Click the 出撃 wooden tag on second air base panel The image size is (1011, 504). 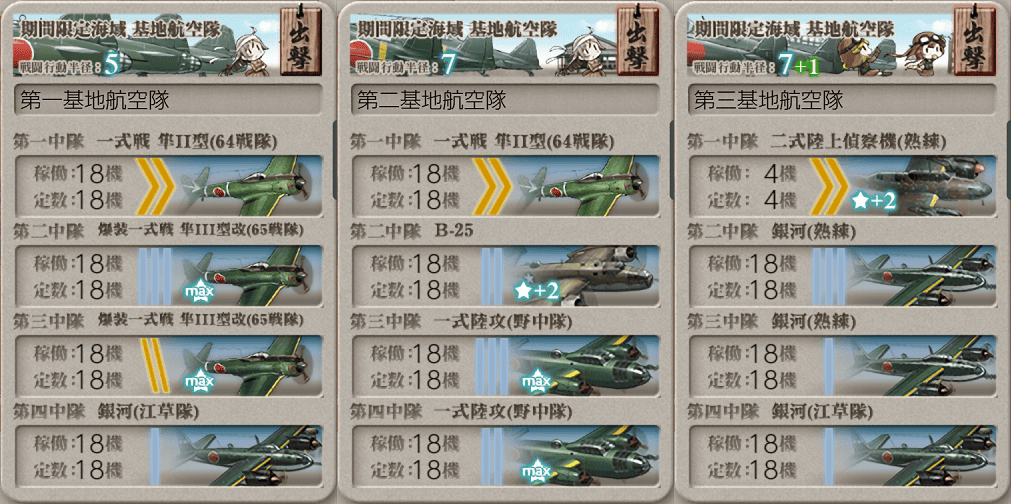tap(638, 41)
